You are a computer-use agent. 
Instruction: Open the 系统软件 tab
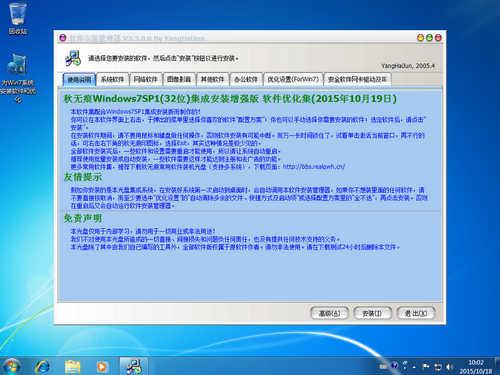coord(112,79)
